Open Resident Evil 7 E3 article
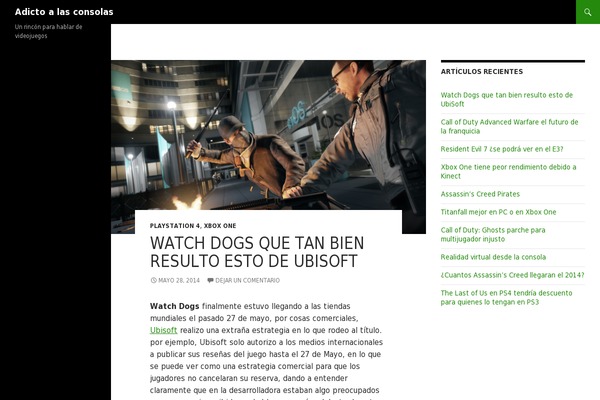 click(x=502, y=149)
